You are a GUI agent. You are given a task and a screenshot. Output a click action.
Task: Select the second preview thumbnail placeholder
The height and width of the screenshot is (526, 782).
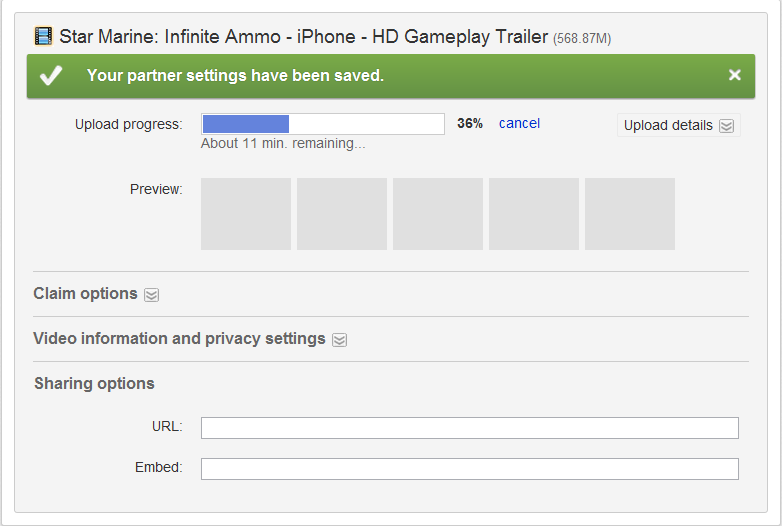point(342,214)
